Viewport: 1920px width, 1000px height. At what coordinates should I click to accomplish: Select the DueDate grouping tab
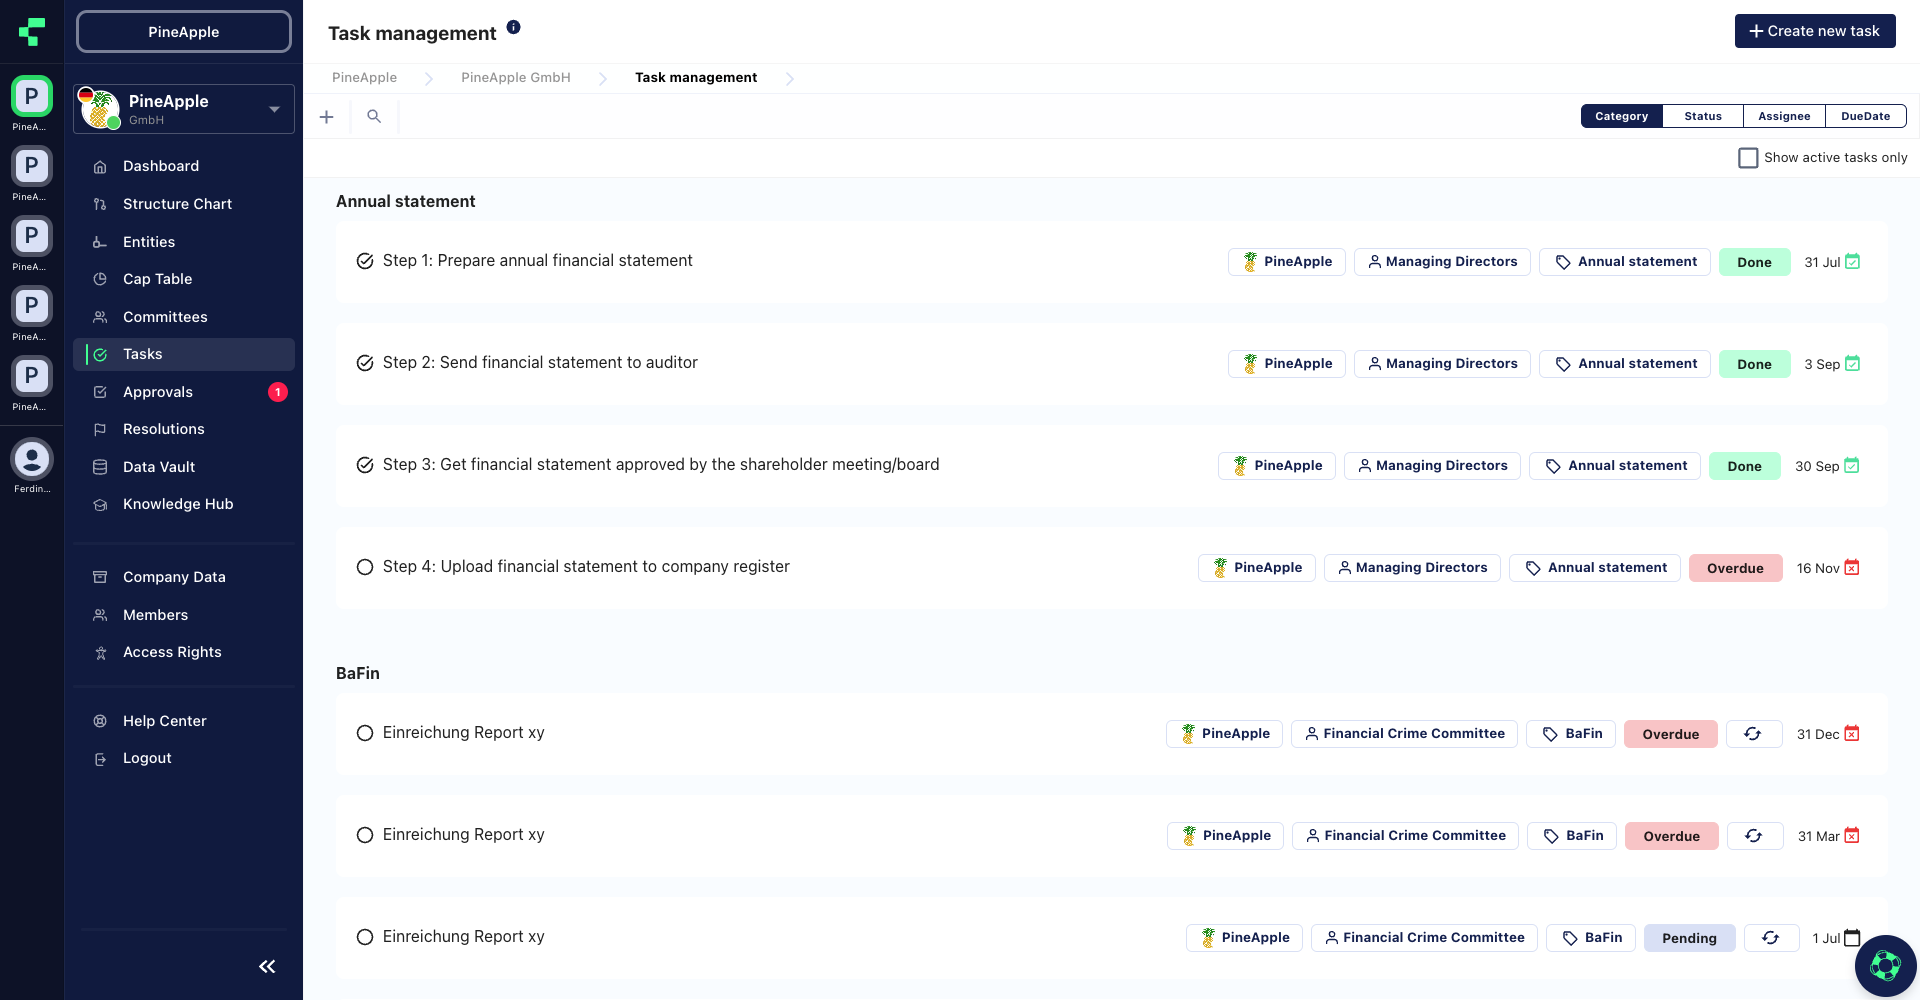click(1865, 116)
